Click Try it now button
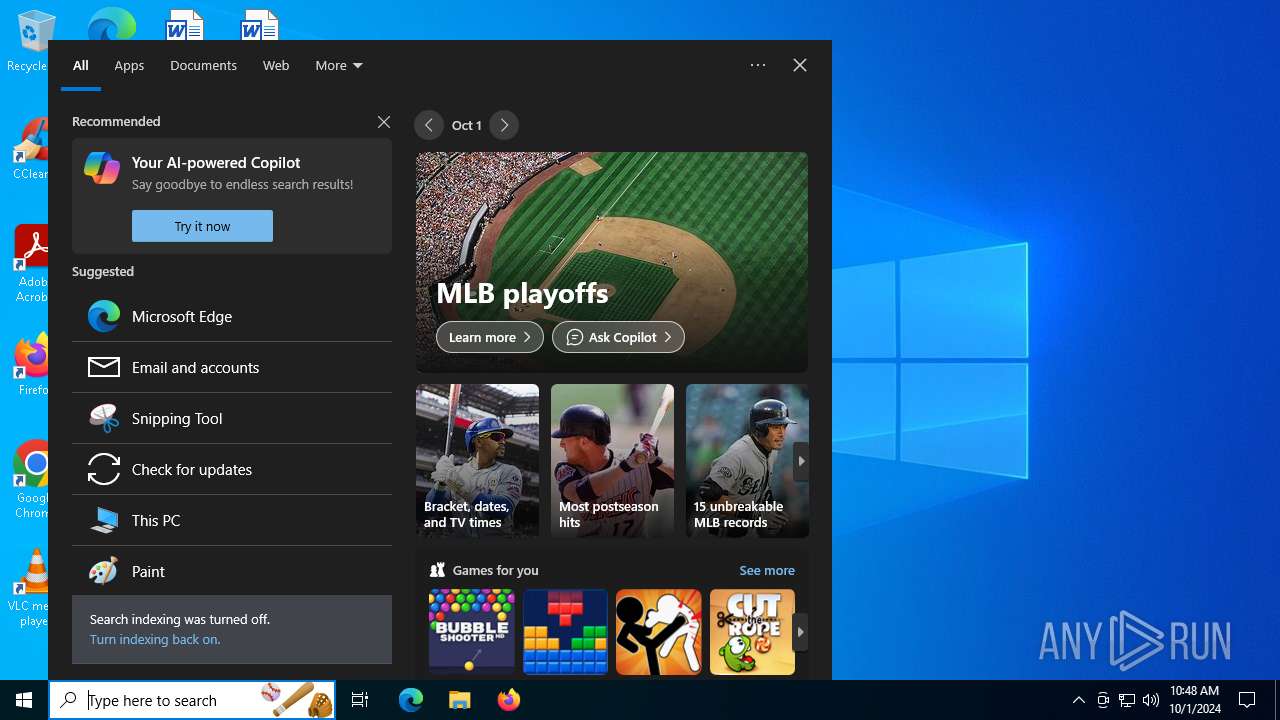The height and width of the screenshot is (720, 1280). (202, 226)
